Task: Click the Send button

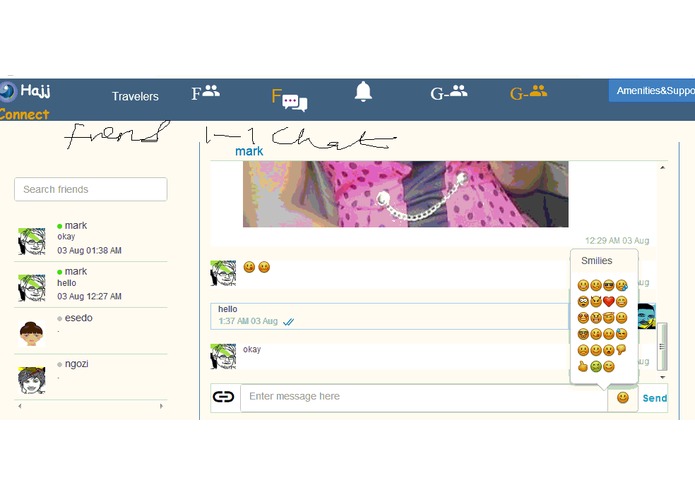Action: [655, 398]
